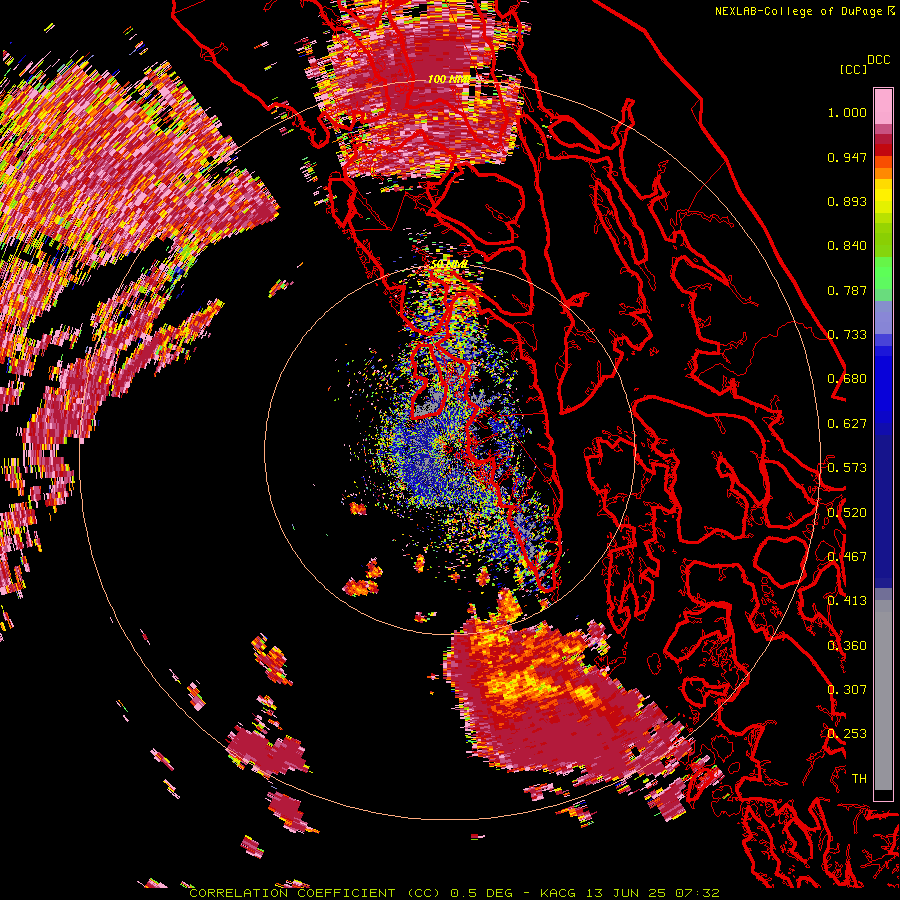The height and width of the screenshot is (900, 900).
Task: Click the 0.360 scale value
Action: click(847, 646)
